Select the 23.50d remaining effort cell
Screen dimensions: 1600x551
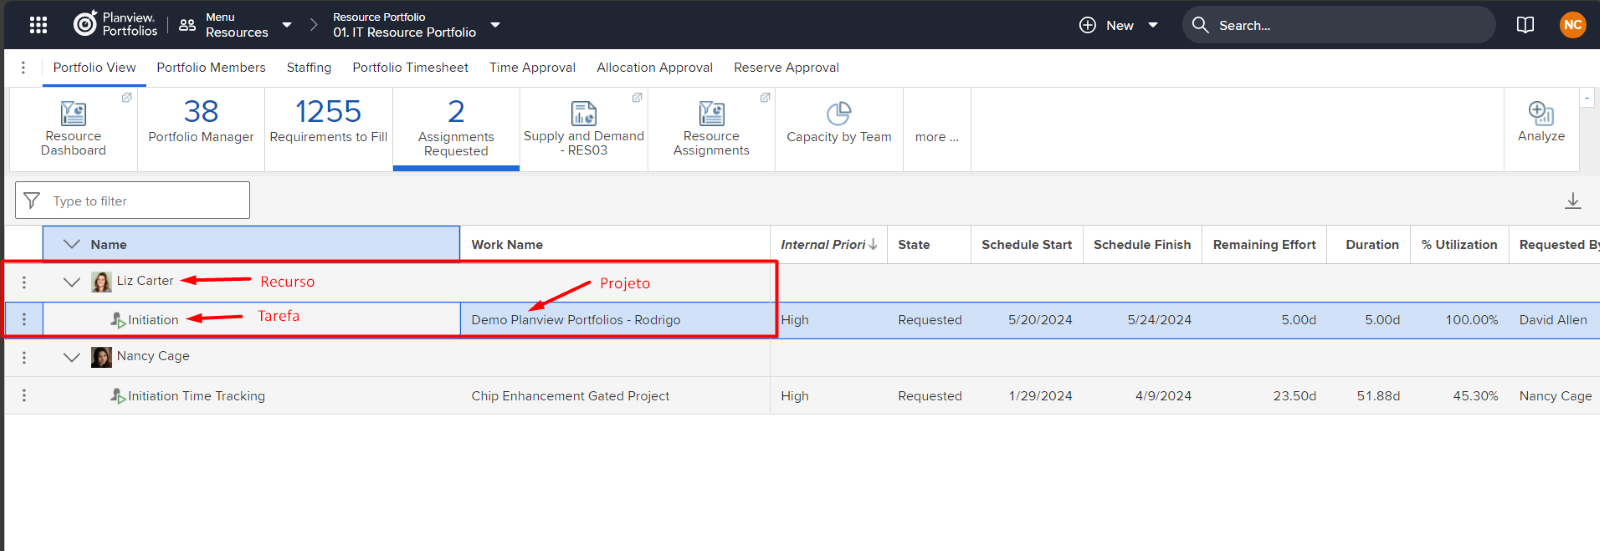click(1264, 396)
